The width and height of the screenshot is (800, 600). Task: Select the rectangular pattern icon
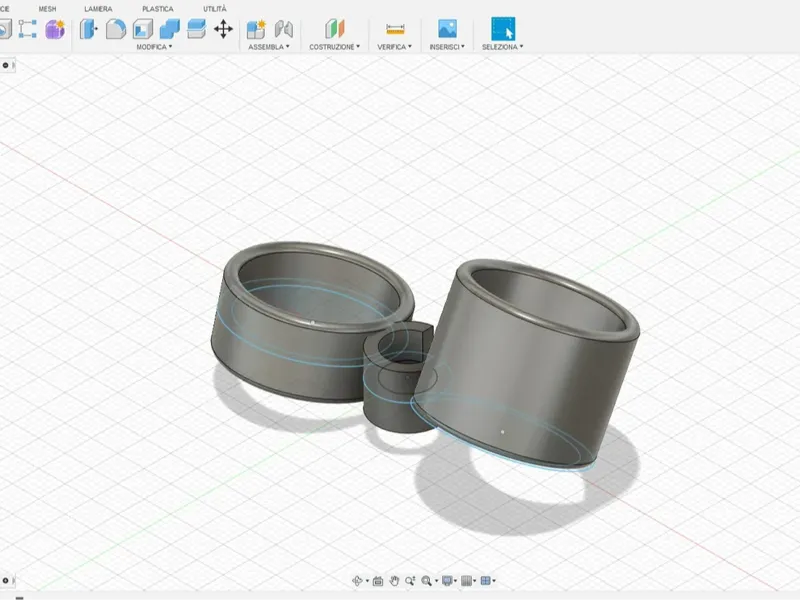click(28, 29)
